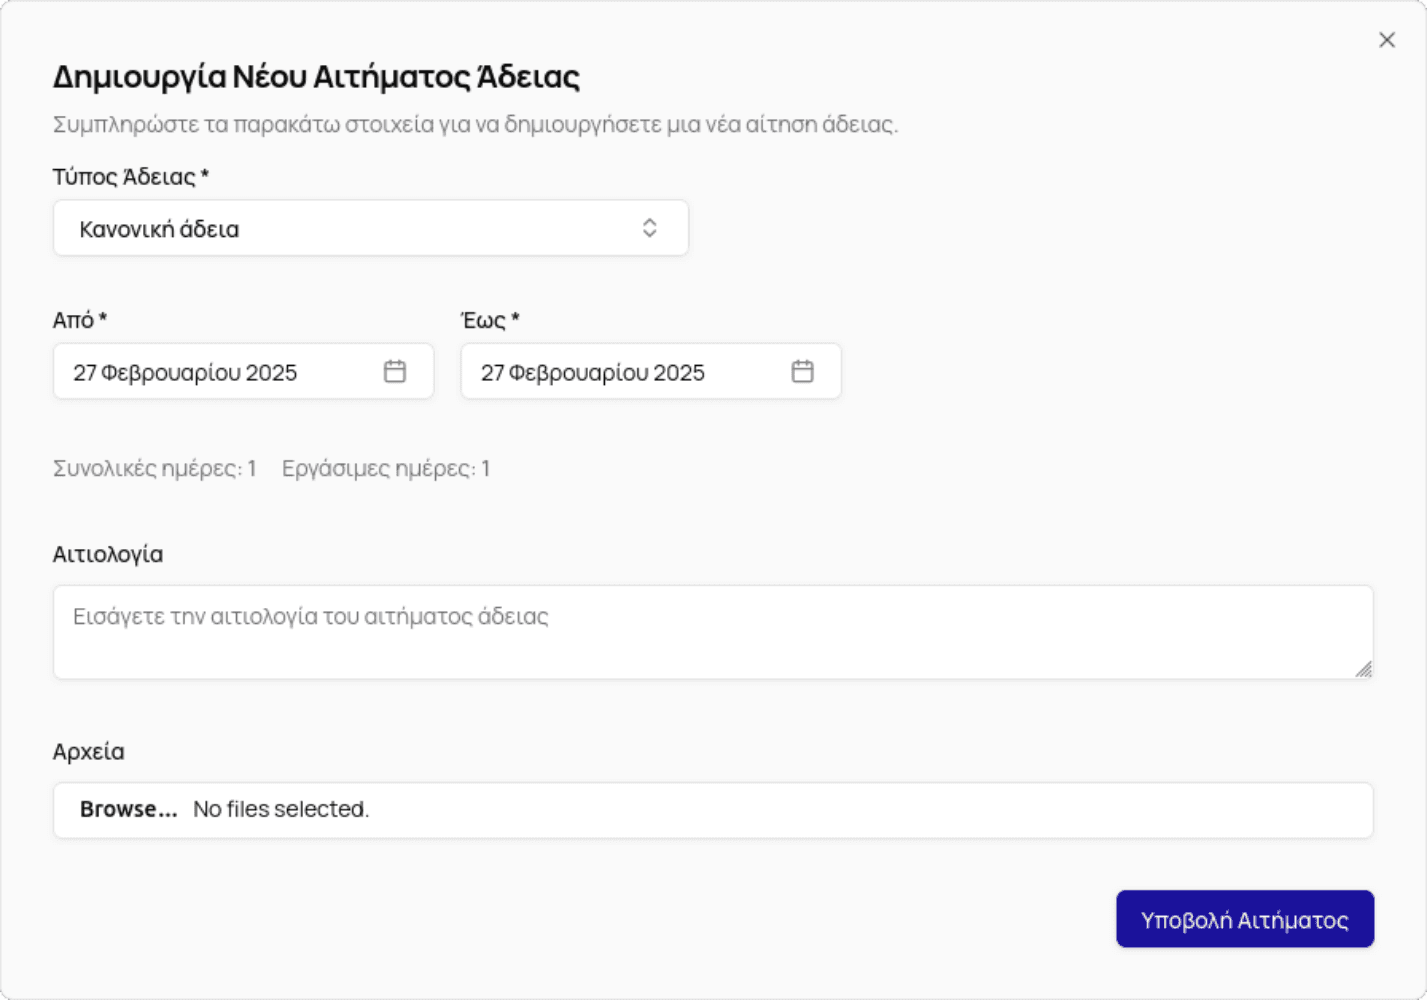Click the Αρχεία label
This screenshot has height=1000, width=1427.
(89, 751)
